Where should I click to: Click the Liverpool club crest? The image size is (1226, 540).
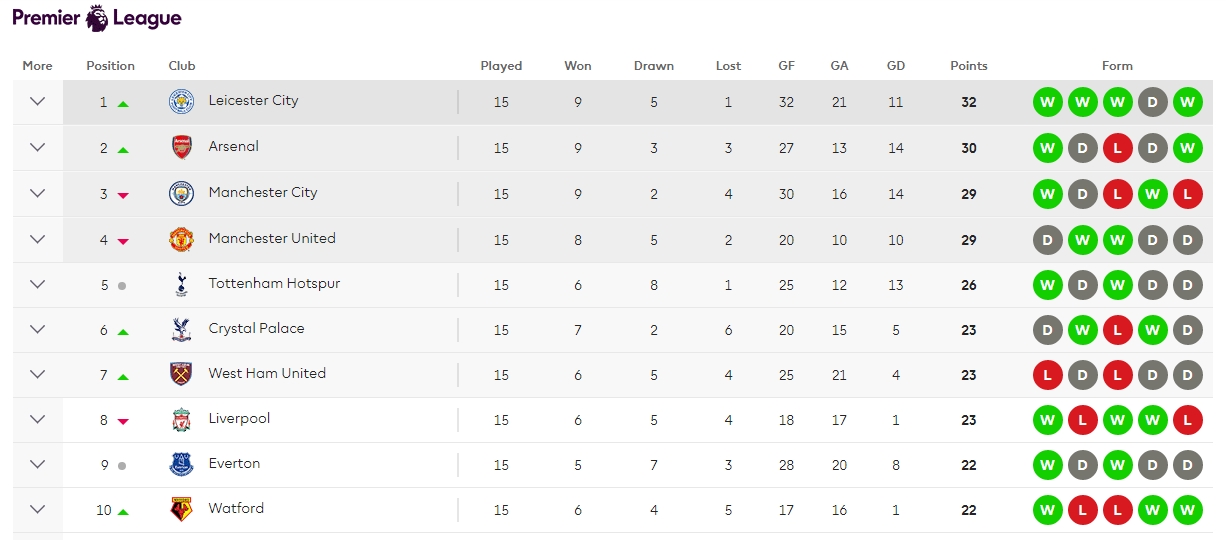point(181,420)
